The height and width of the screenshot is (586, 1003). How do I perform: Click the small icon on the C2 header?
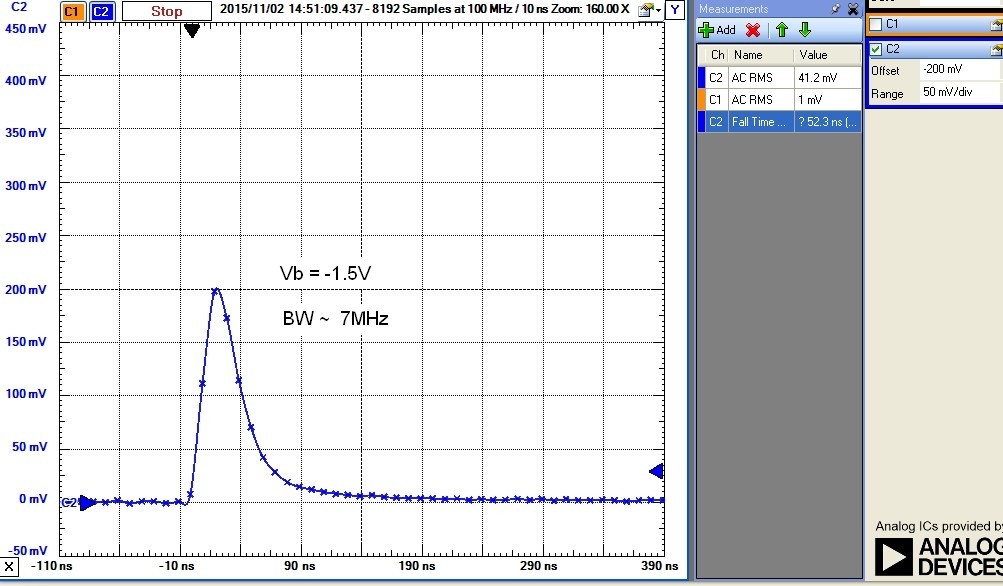(x=997, y=48)
